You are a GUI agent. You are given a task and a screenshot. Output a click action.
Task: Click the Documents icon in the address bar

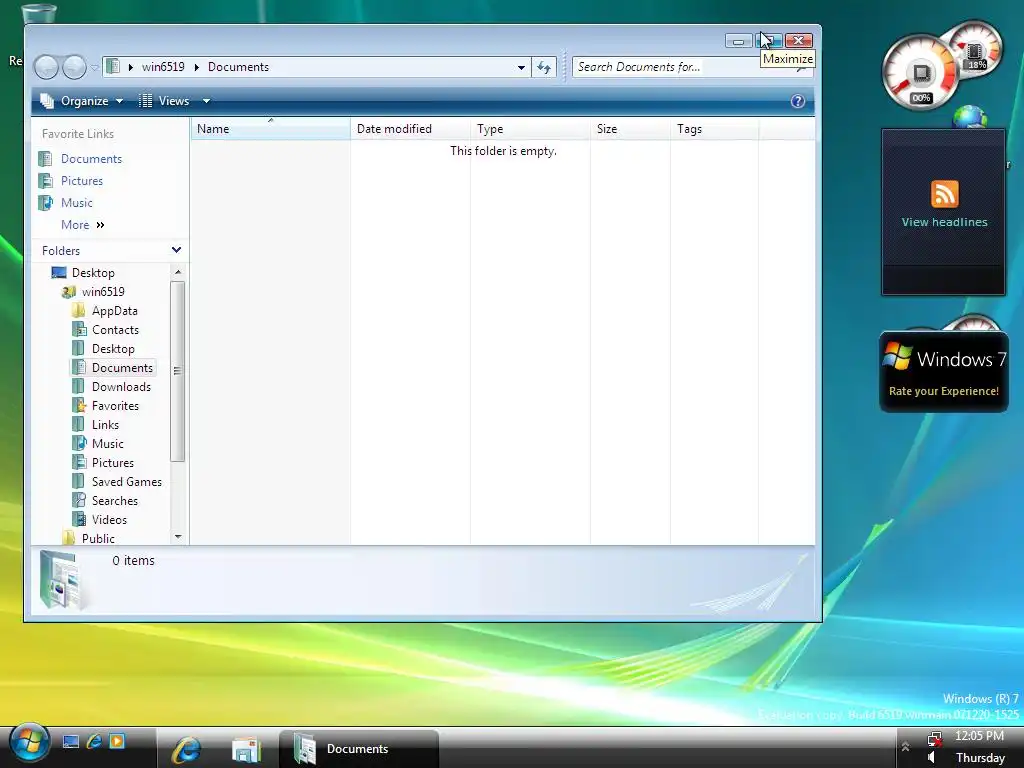(113, 67)
